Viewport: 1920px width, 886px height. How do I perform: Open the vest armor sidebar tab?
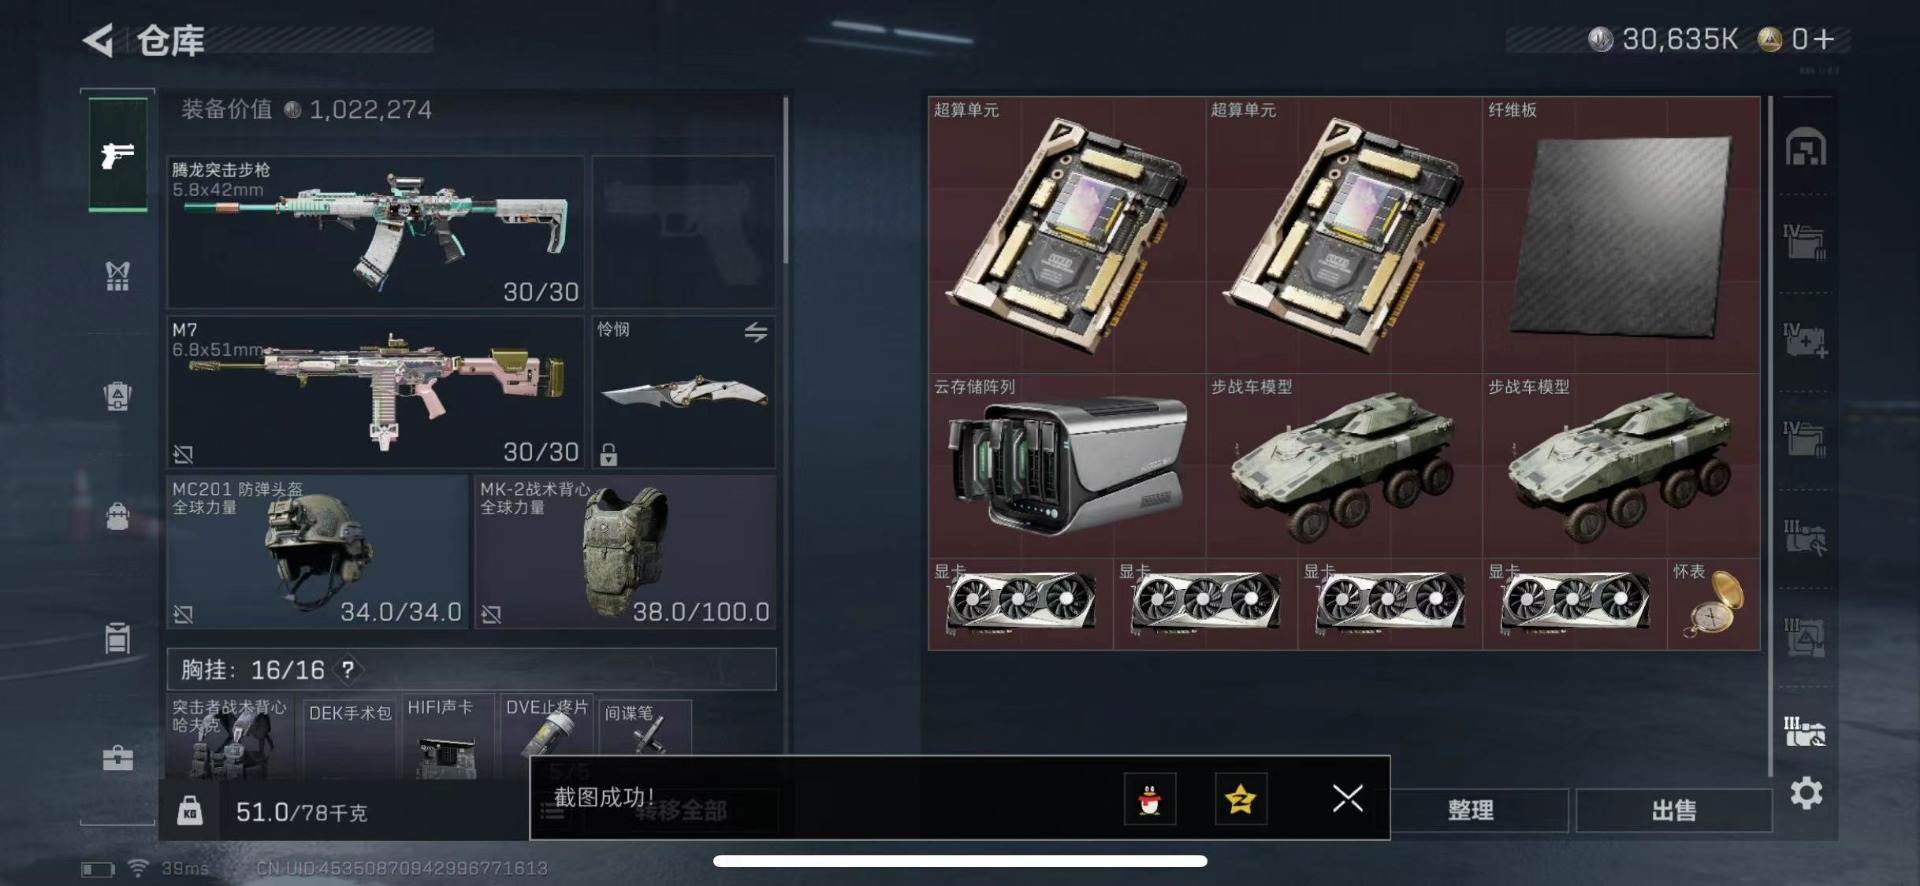tap(118, 275)
